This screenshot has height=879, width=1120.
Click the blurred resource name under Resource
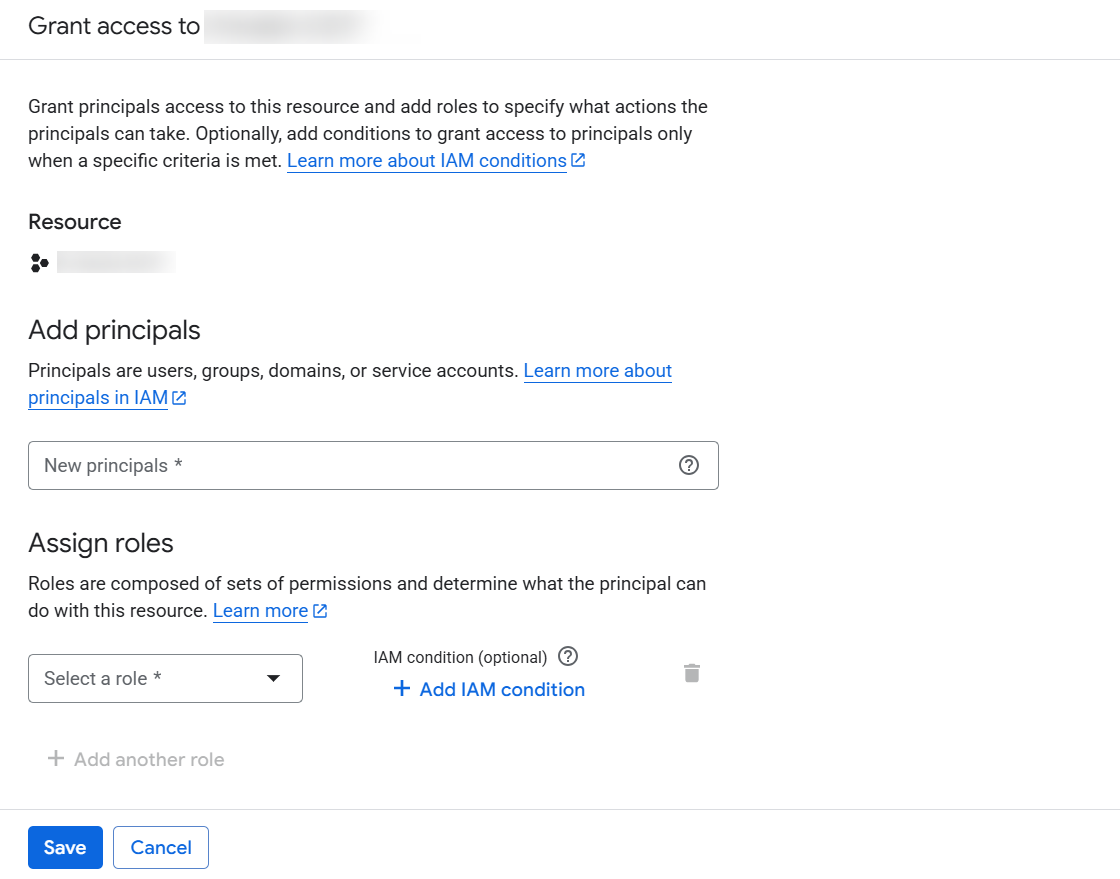[116, 263]
